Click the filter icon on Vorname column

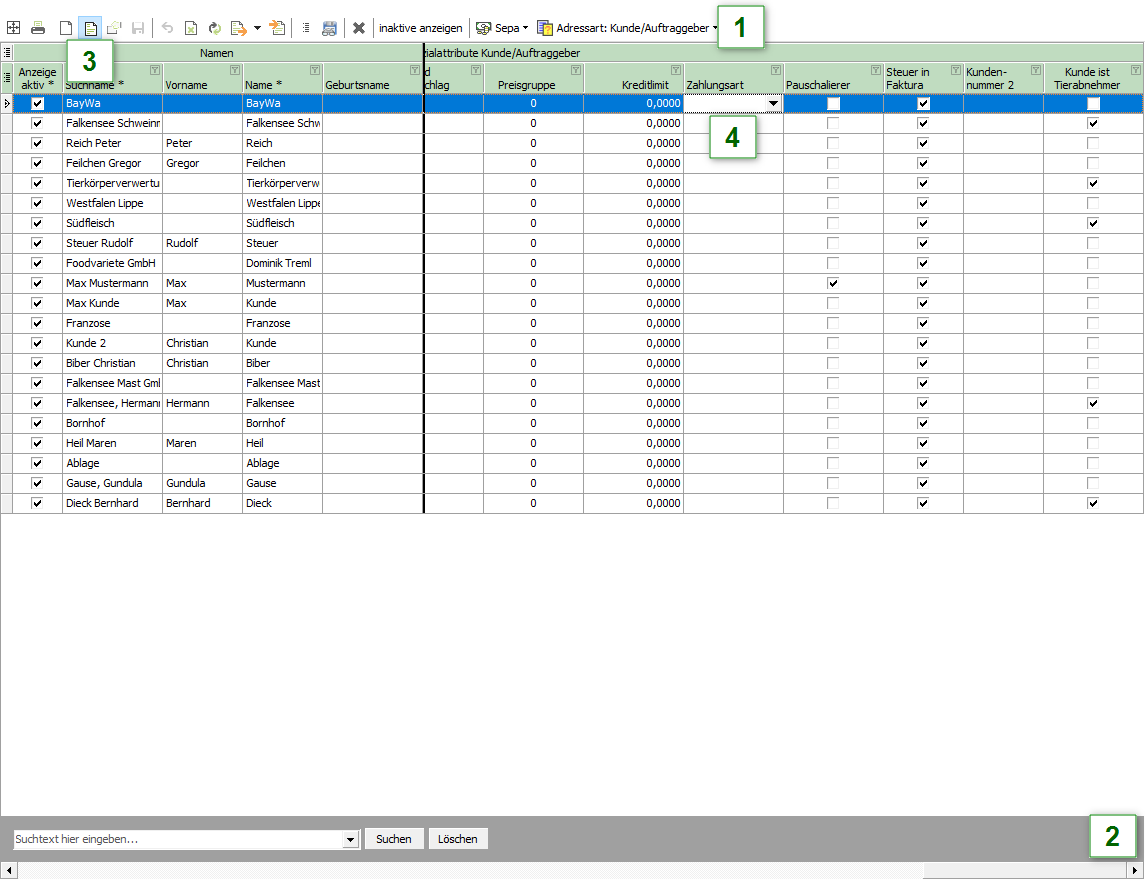234,70
